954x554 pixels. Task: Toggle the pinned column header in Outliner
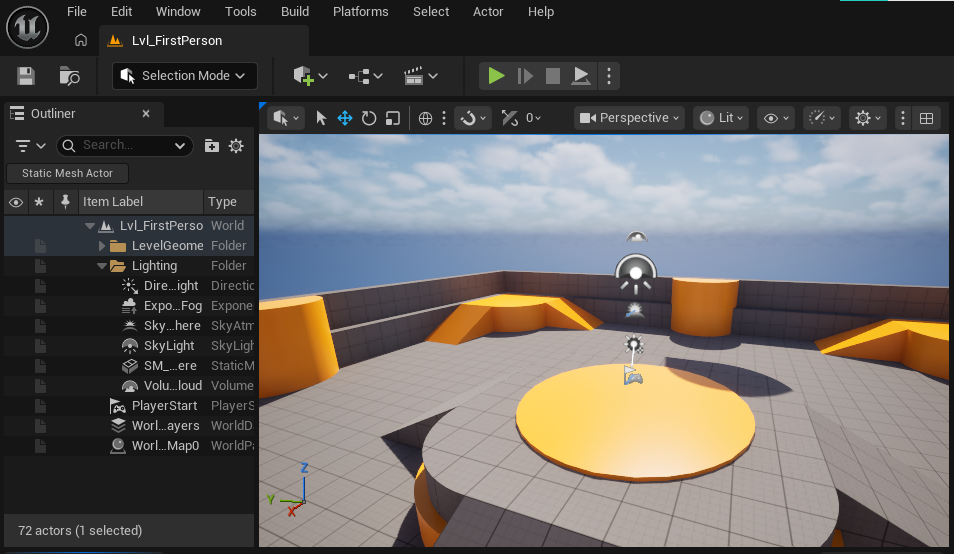pos(65,202)
